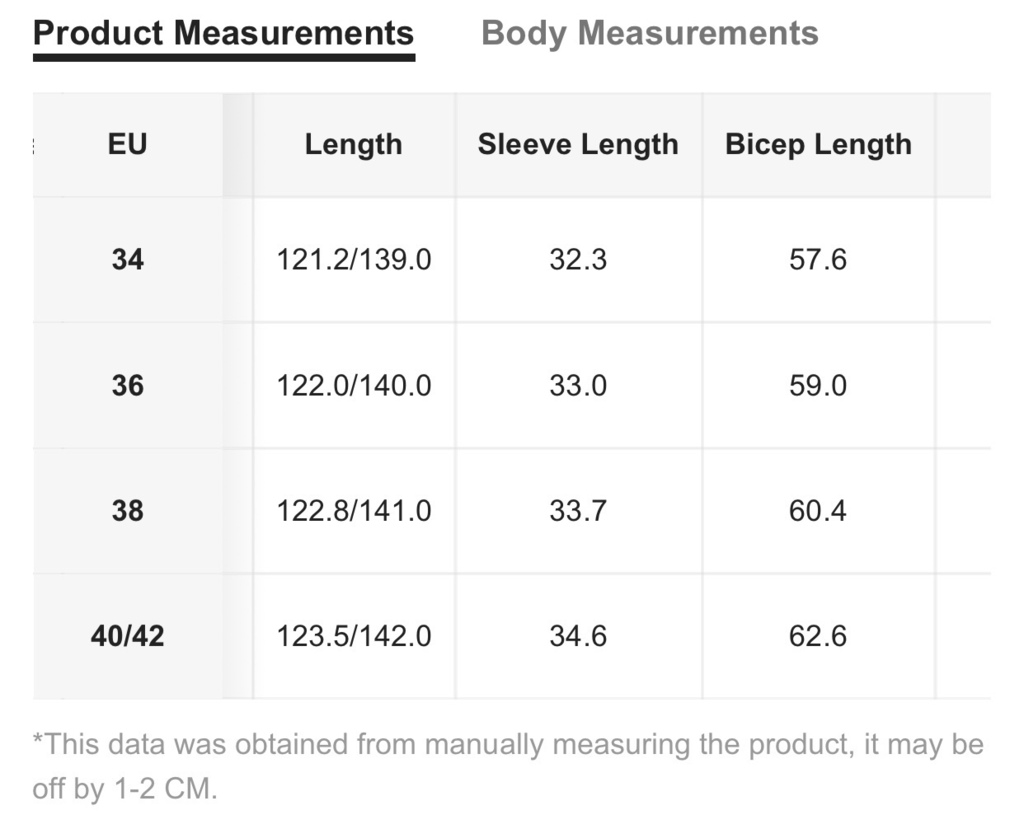Click the Sleeve Length column header

pos(578,144)
